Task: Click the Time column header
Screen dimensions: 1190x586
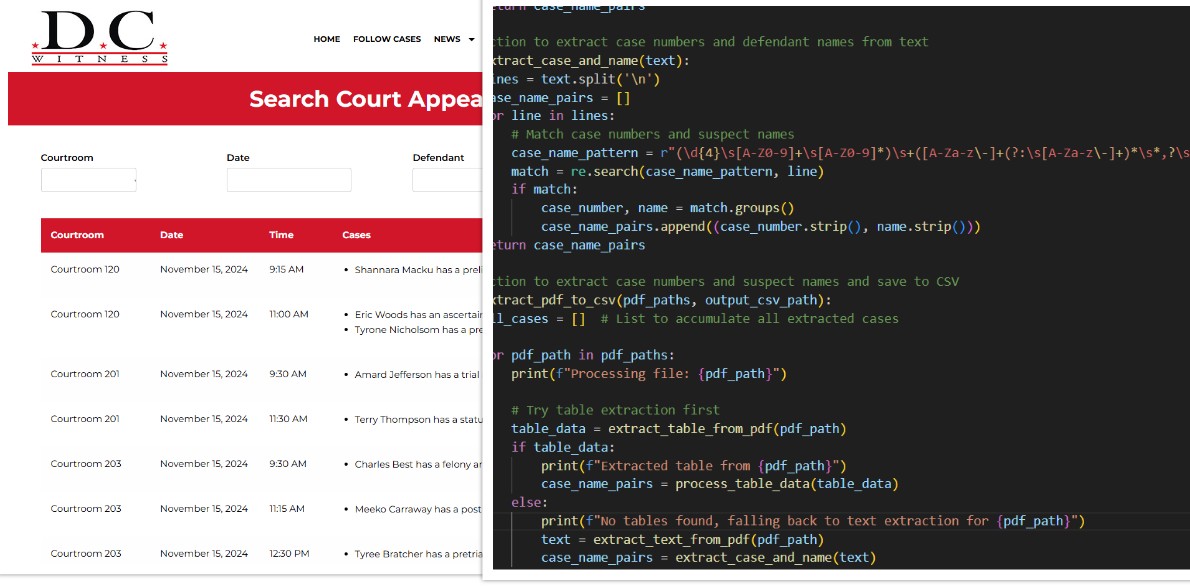Action: coord(280,235)
